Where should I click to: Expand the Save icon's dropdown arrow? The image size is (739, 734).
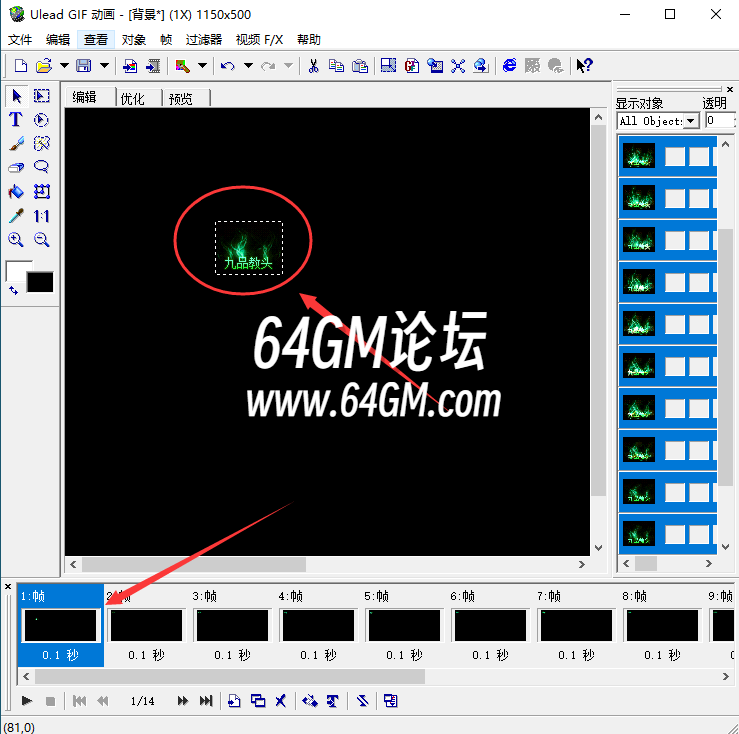coord(105,66)
